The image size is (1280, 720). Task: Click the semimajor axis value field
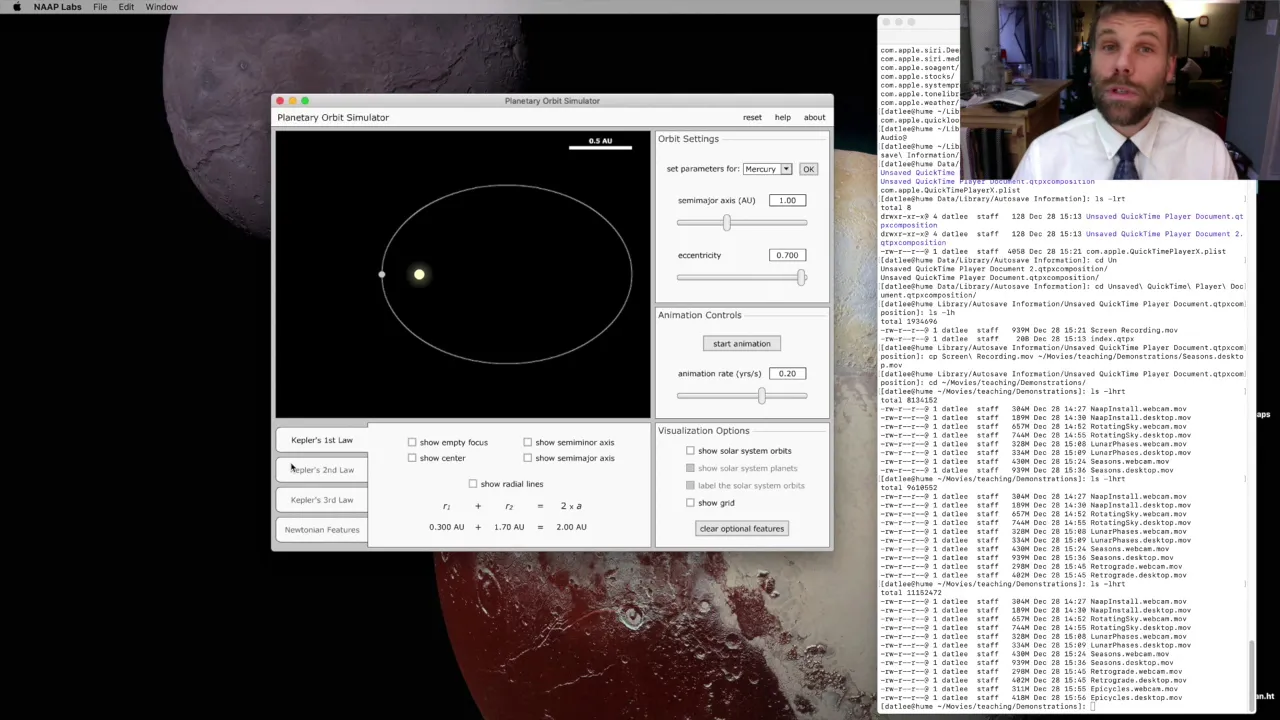point(787,200)
